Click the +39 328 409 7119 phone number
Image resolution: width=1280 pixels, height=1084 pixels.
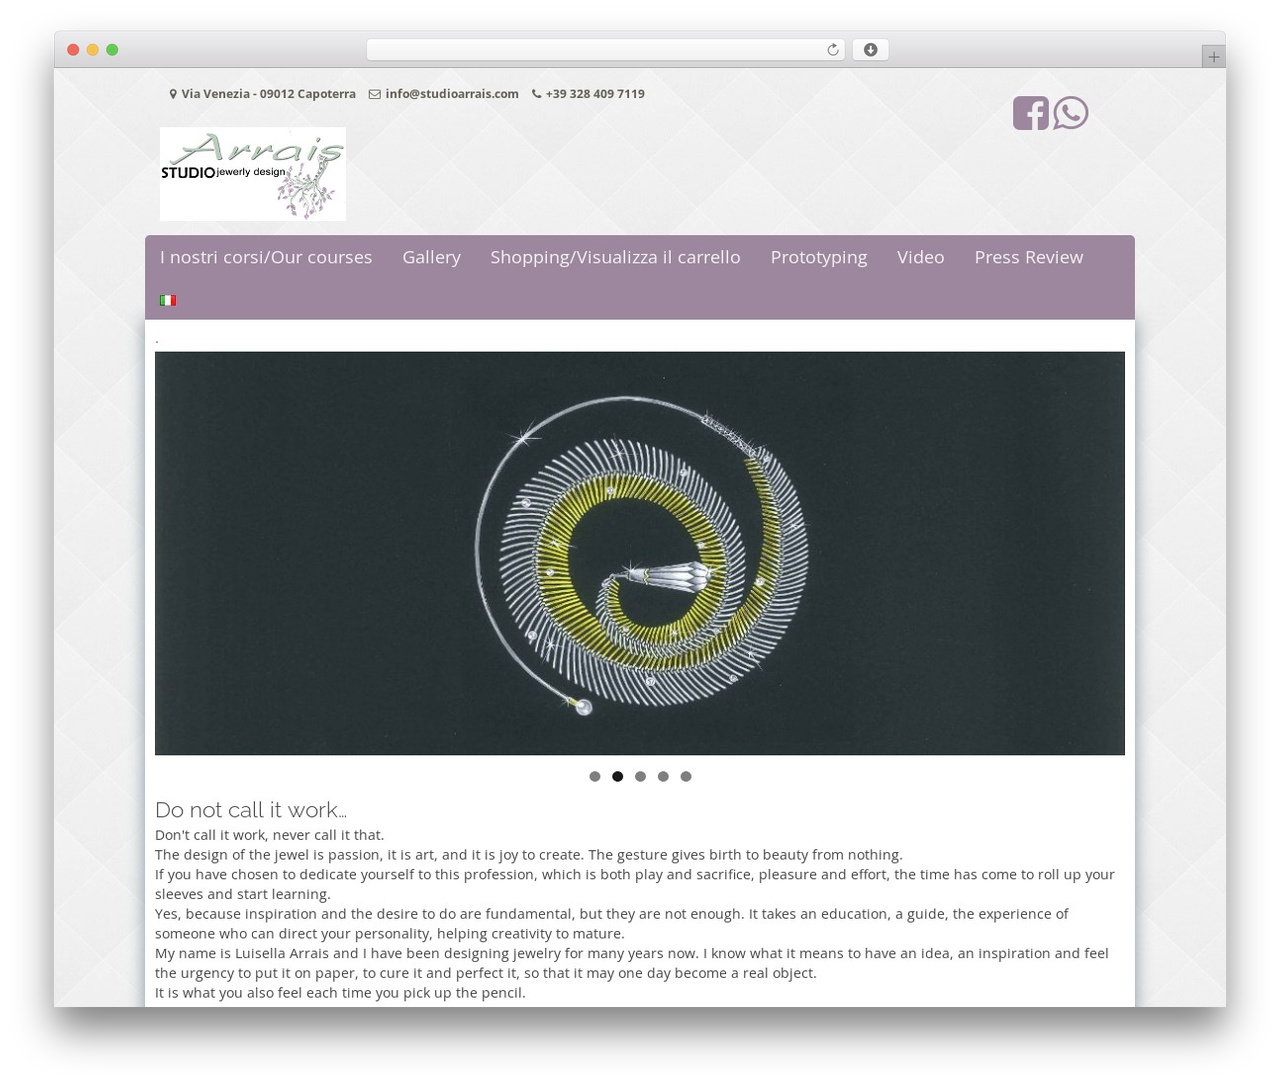point(595,94)
